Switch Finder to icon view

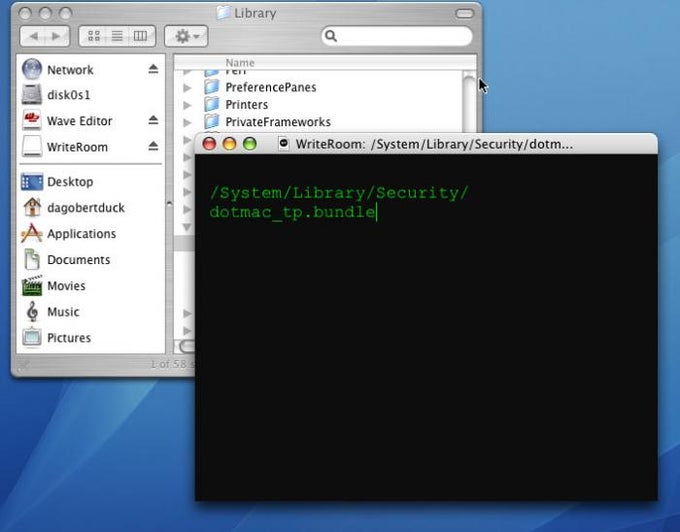click(x=94, y=36)
